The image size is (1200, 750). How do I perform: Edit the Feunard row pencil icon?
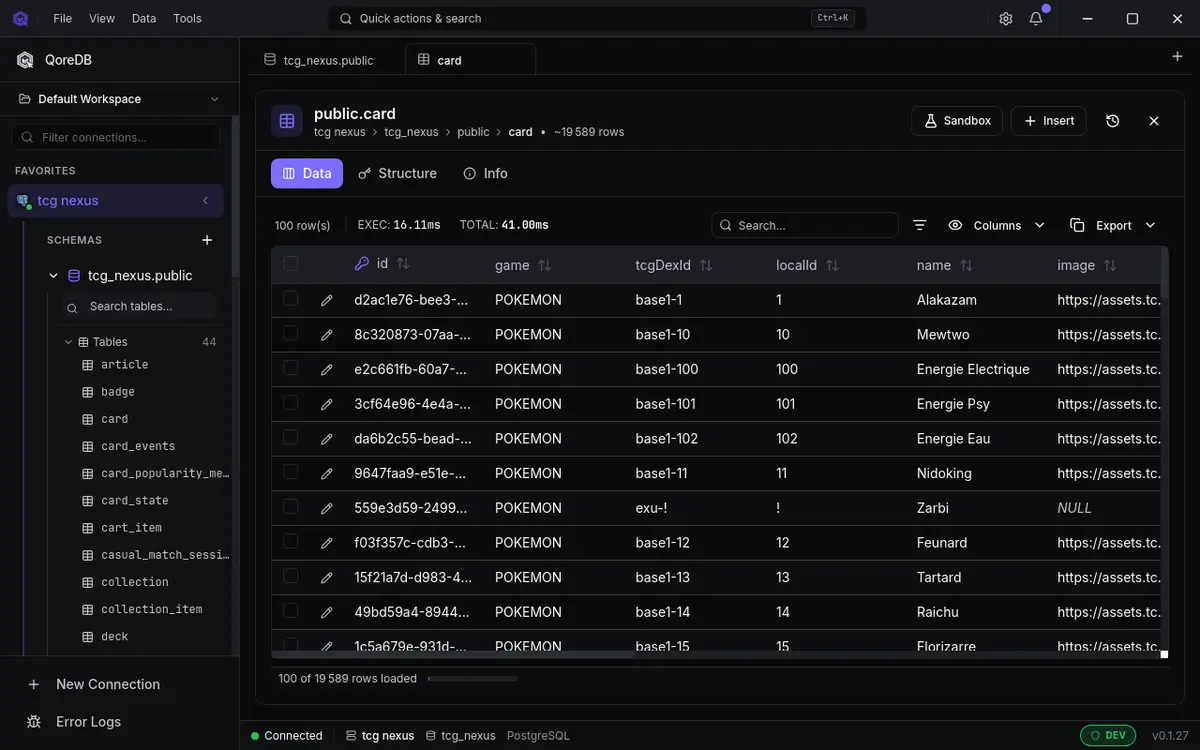(326, 543)
